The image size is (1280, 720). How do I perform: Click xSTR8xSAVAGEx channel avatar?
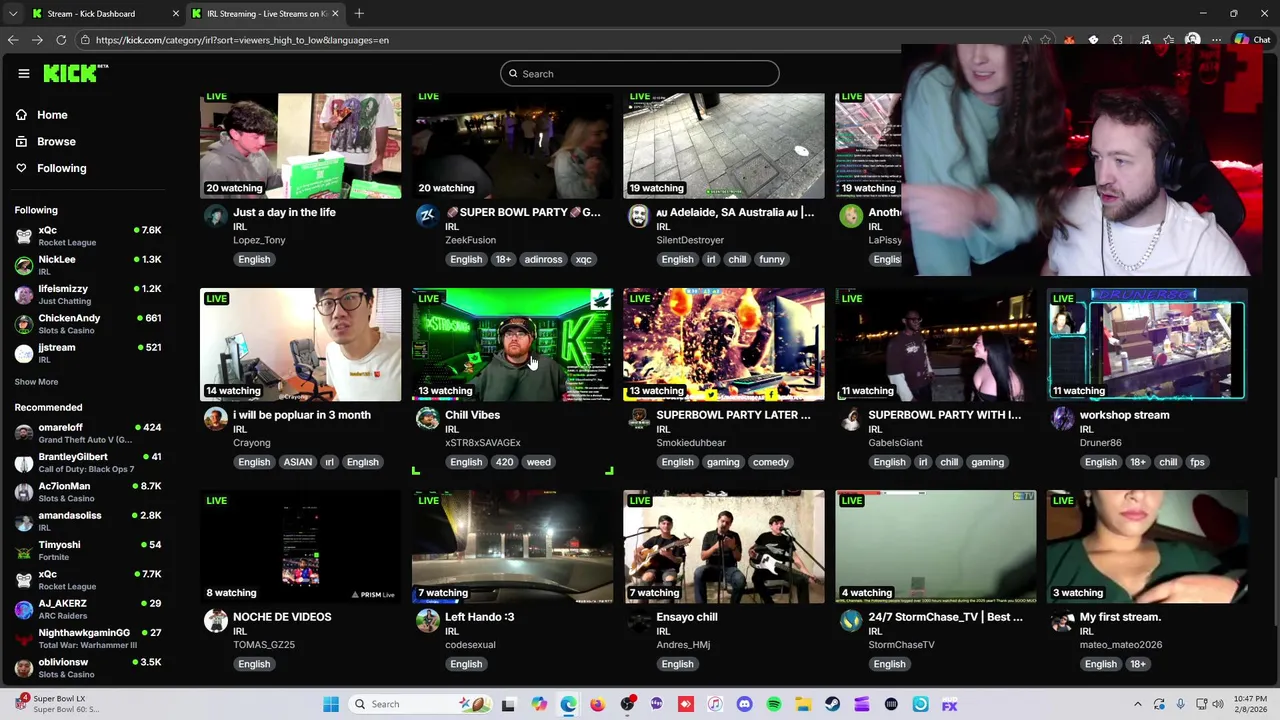click(x=427, y=418)
